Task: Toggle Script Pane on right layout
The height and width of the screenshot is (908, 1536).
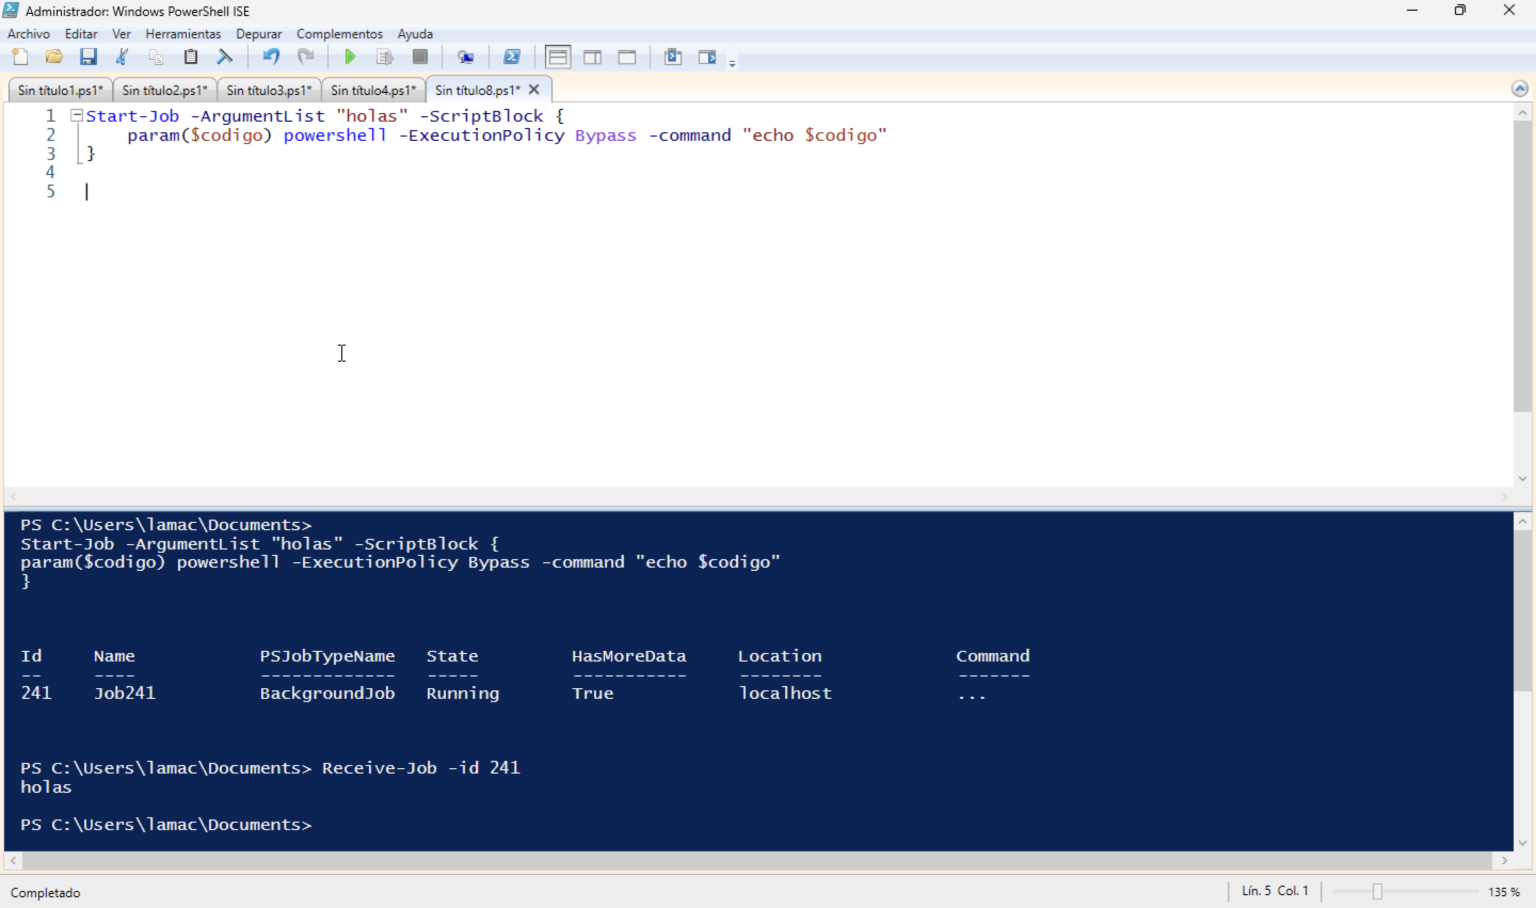Action: point(592,57)
